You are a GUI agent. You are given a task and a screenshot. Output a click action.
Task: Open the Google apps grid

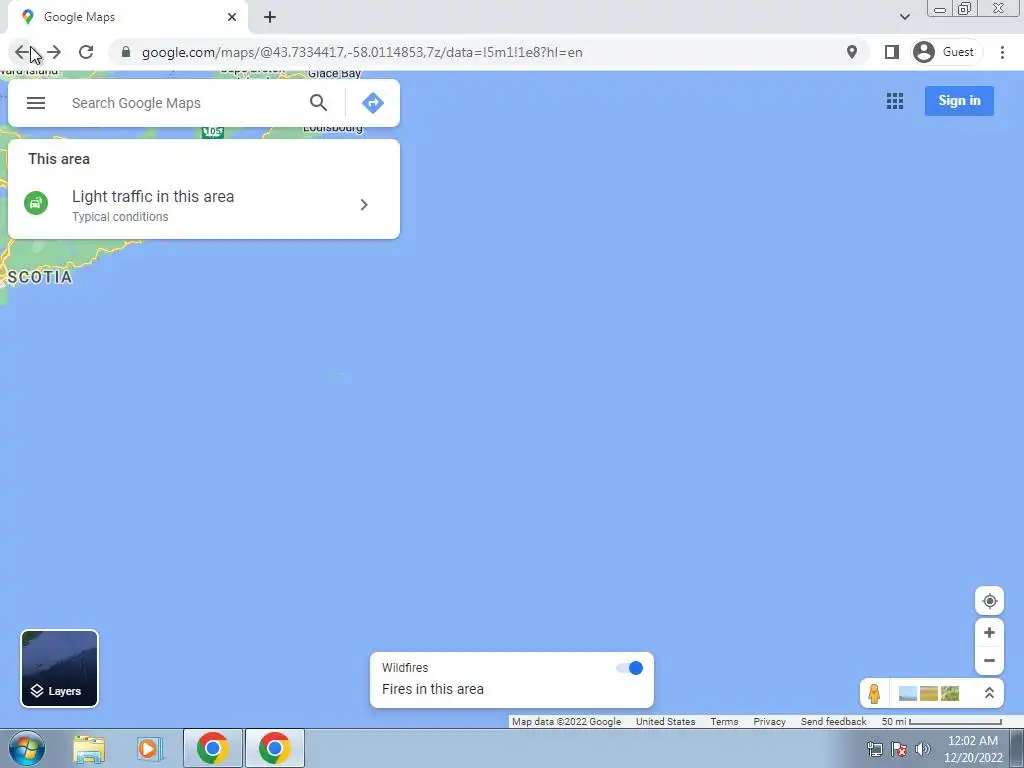(895, 101)
